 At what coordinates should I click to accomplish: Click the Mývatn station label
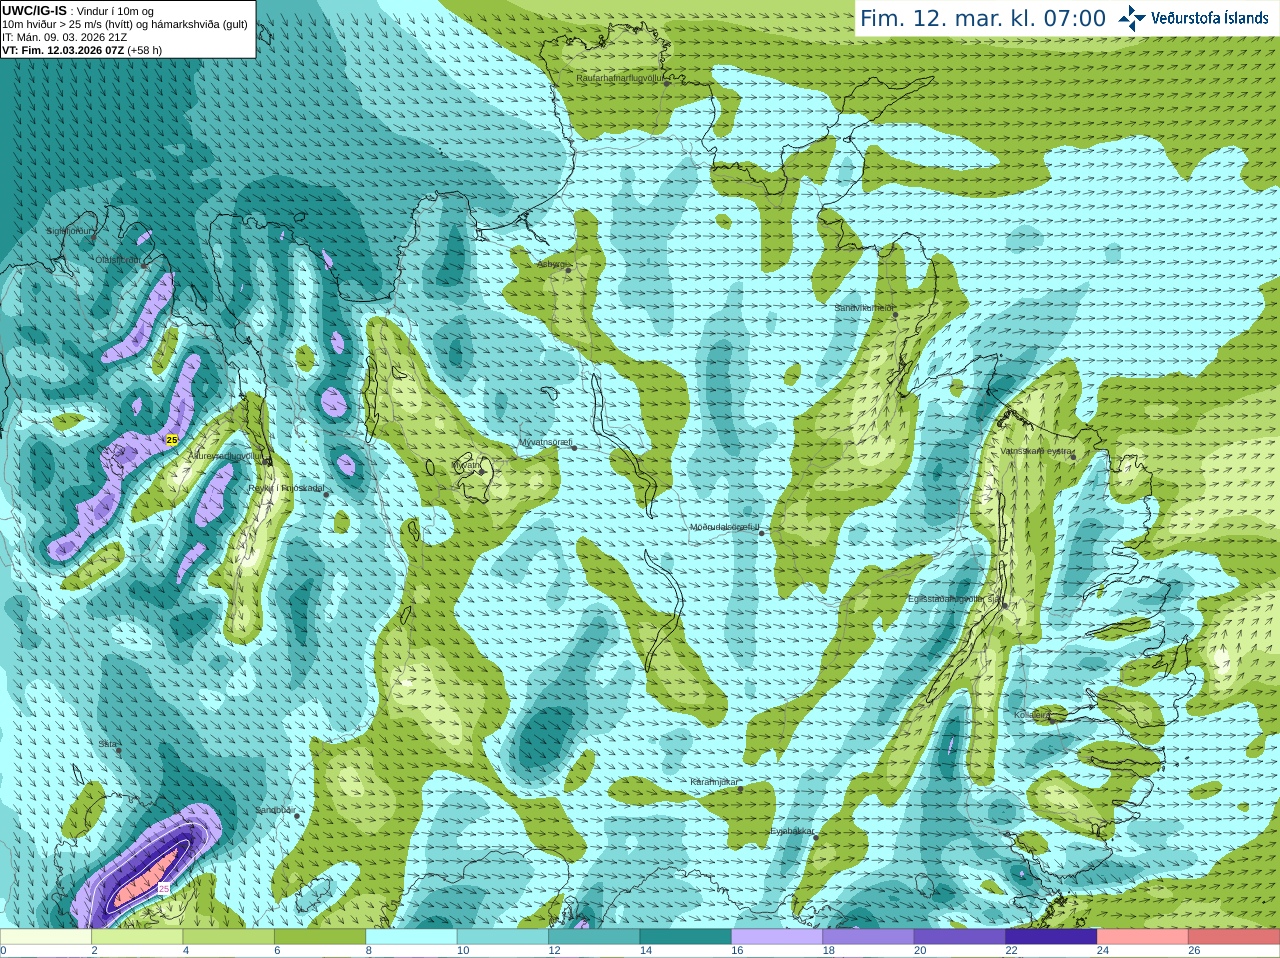(466, 465)
